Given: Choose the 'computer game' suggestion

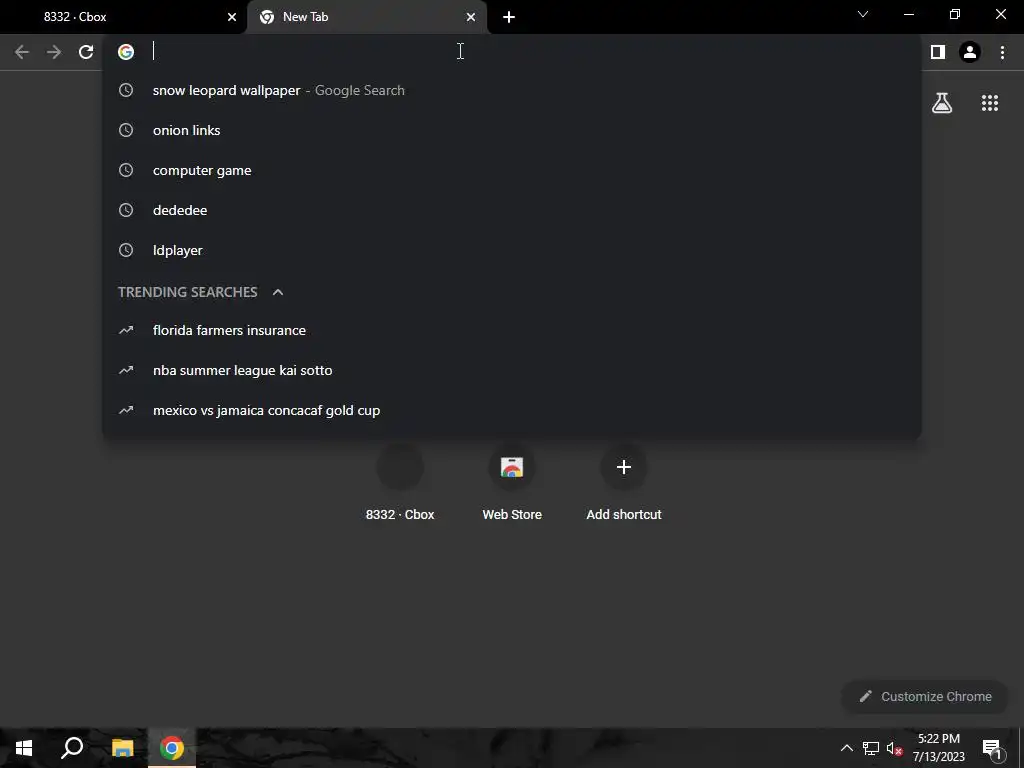Looking at the screenshot, I should pos(512,170).
